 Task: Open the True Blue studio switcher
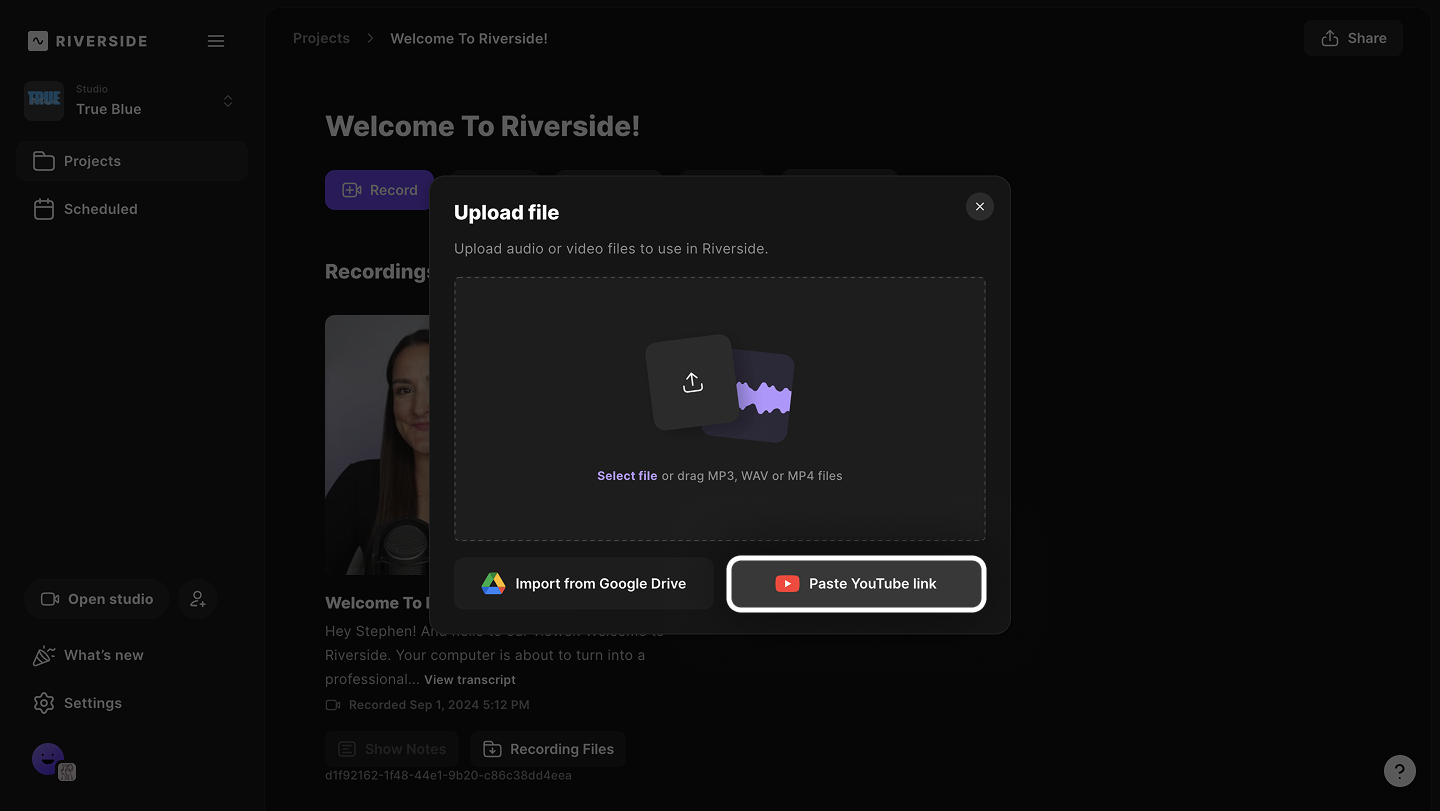click(132, 101)
